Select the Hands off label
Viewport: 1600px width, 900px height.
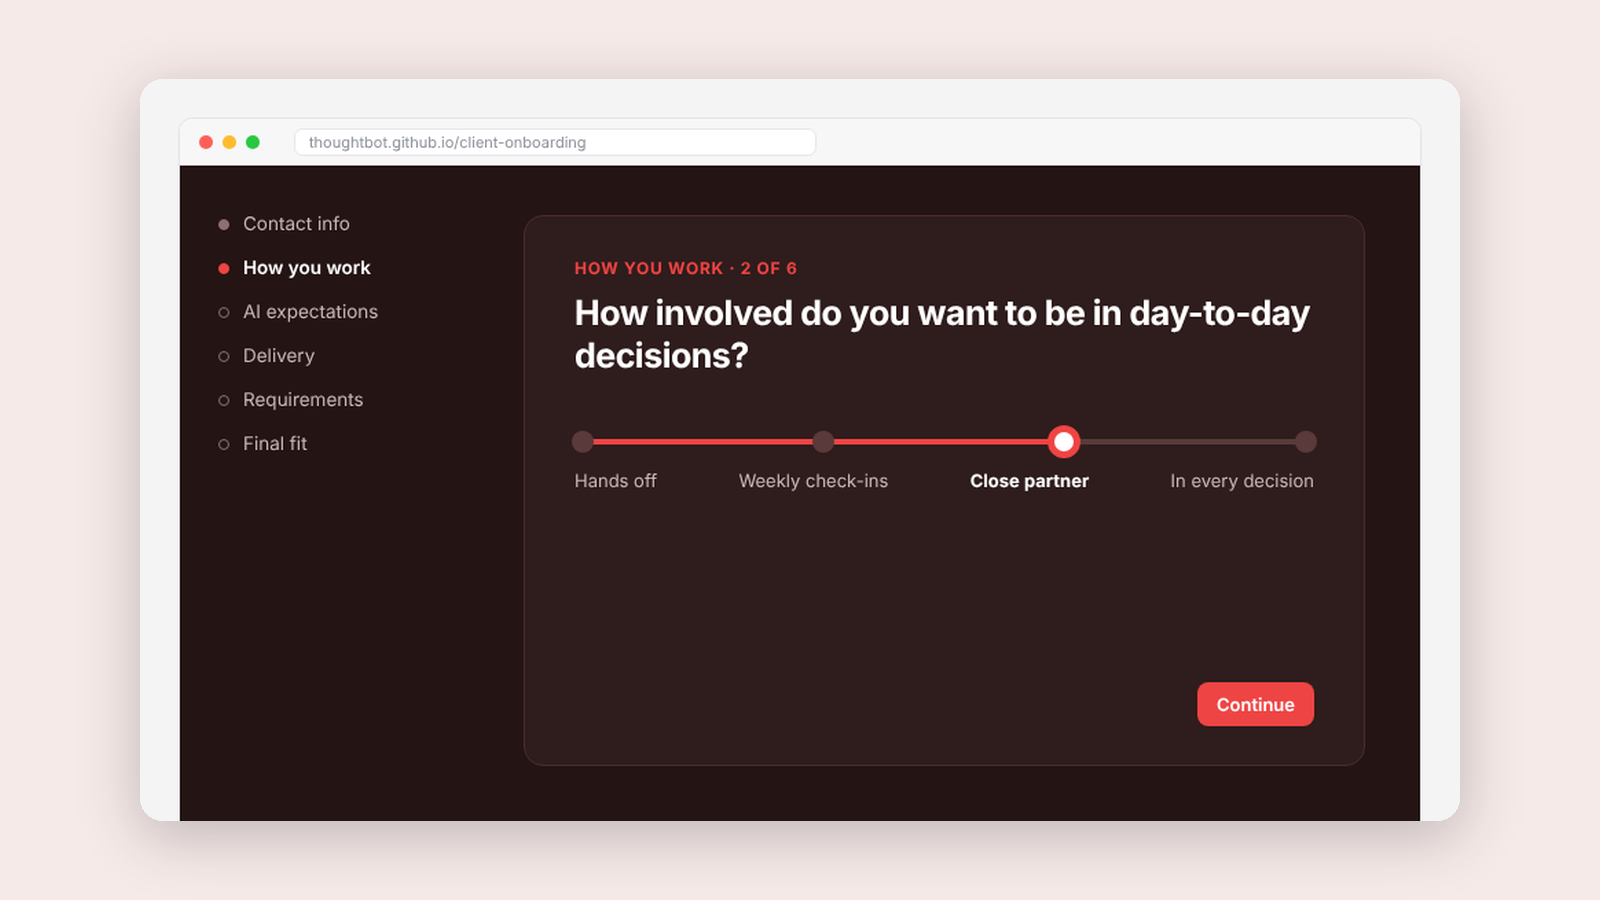tap(615, 481)
